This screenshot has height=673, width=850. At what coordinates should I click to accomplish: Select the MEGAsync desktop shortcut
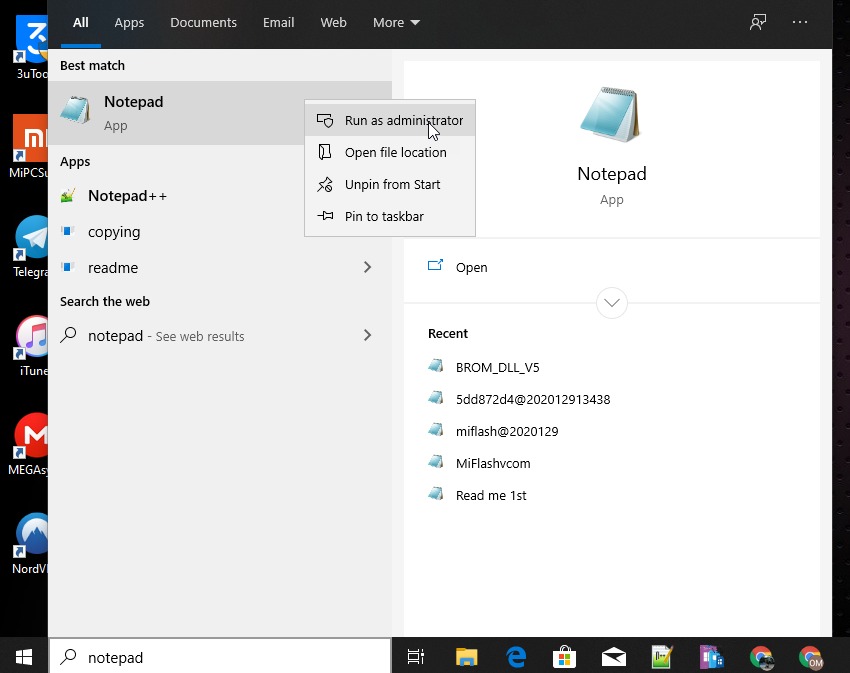point(29,445)
